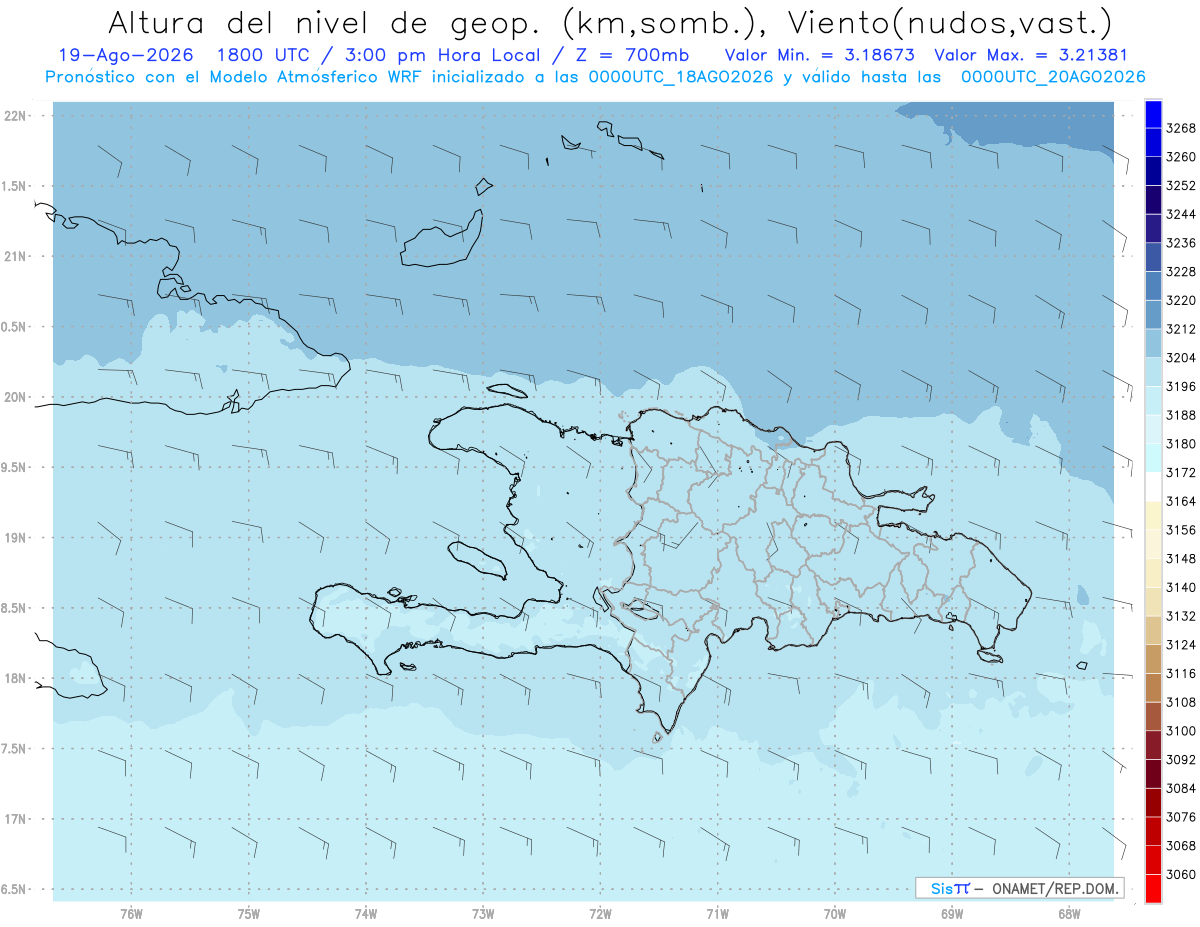Click the '9.5N' latitude label
Screen dimensions: 1200x927
click(x=15, y=467)
